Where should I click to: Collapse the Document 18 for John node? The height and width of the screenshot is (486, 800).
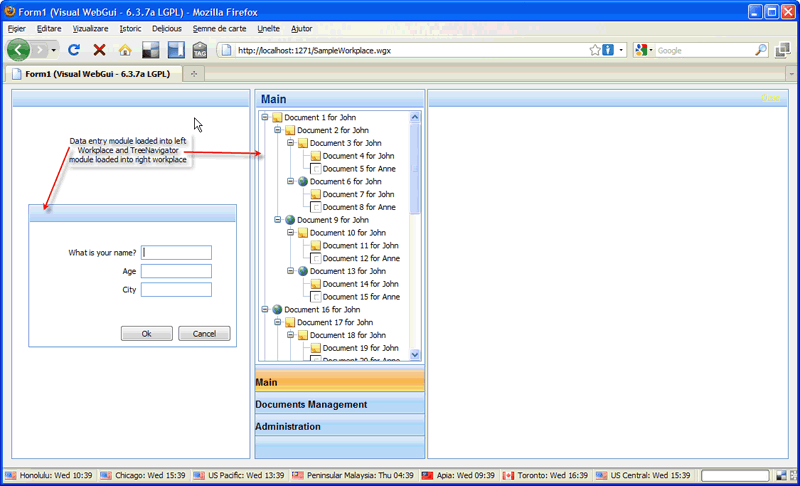point(290,335)
